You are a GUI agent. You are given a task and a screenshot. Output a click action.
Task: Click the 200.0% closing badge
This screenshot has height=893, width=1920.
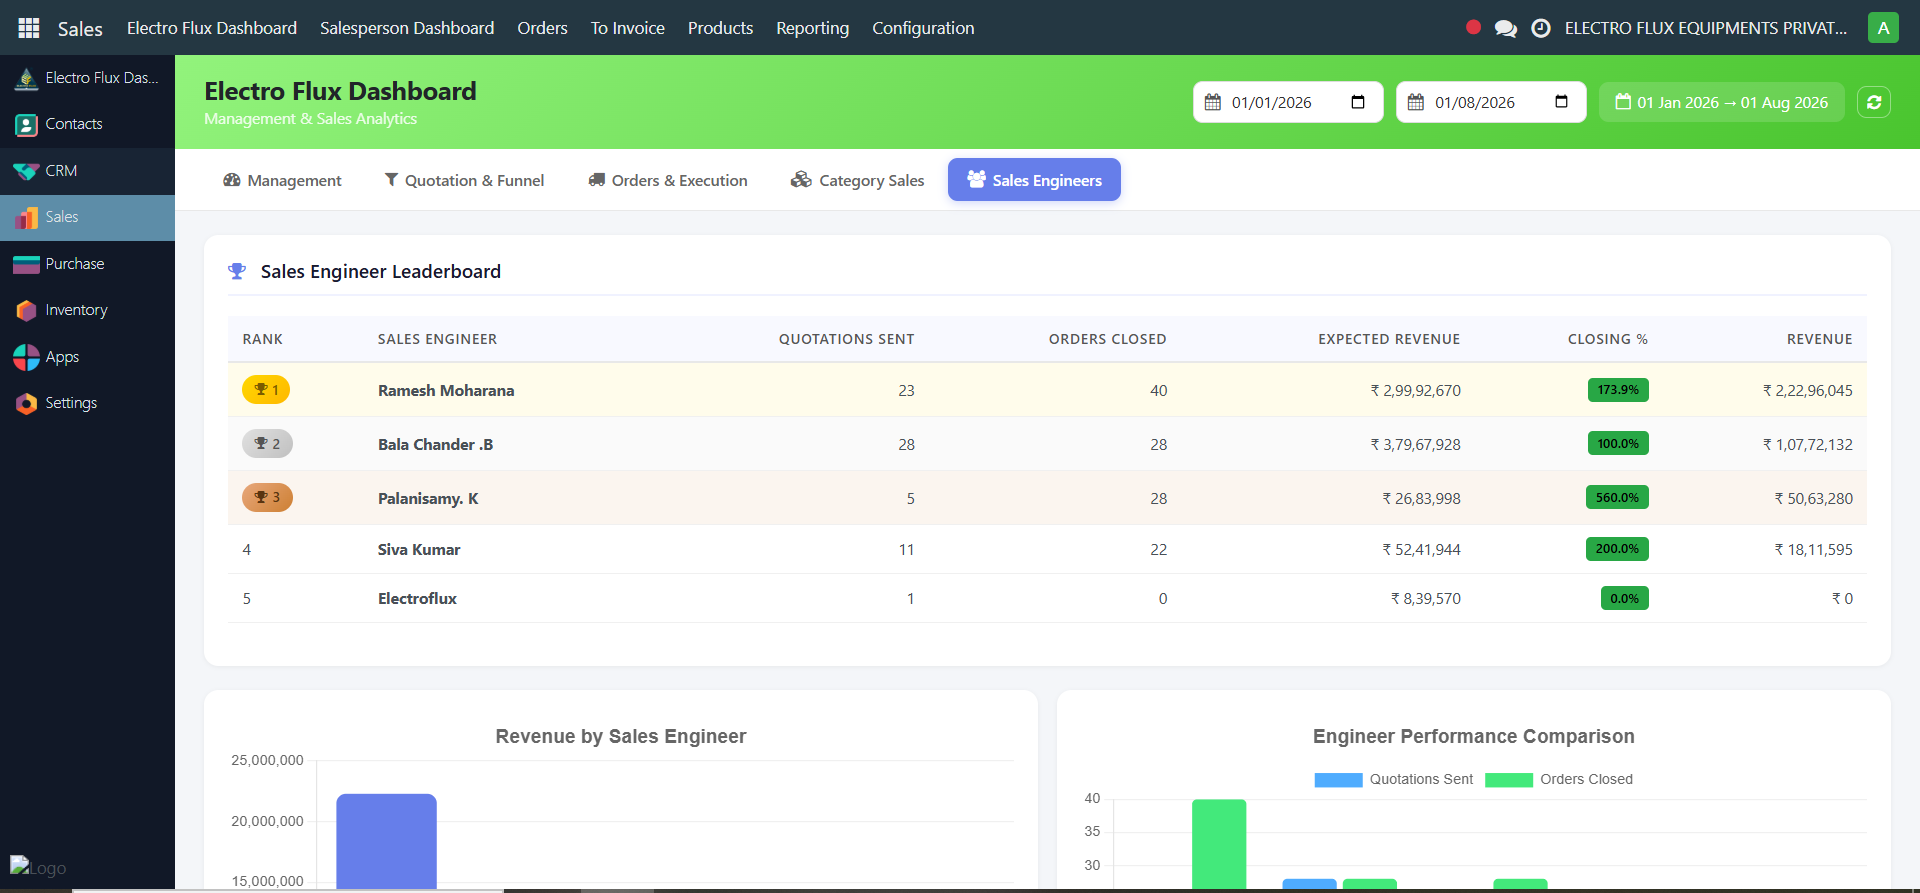(x=1617, y=549)
